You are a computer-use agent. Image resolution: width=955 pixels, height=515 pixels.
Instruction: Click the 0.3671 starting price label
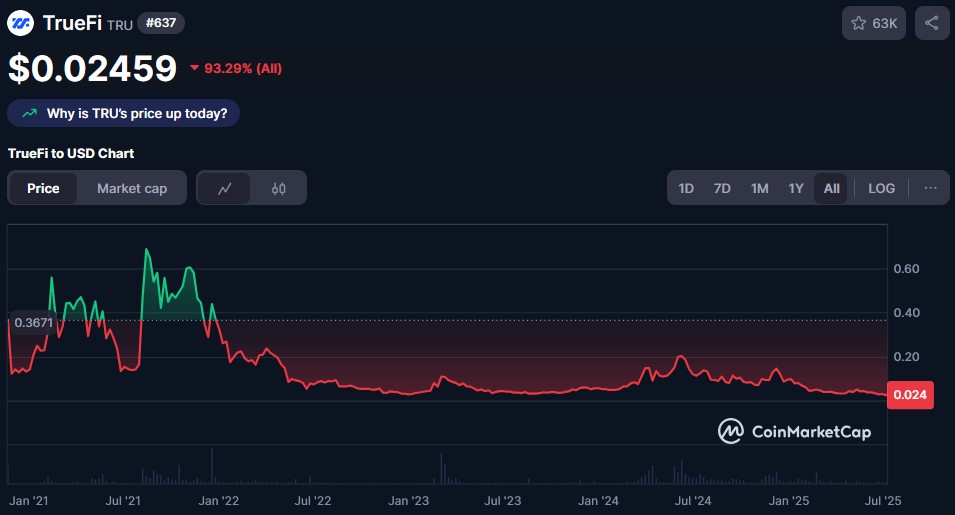tap(33, 323)
